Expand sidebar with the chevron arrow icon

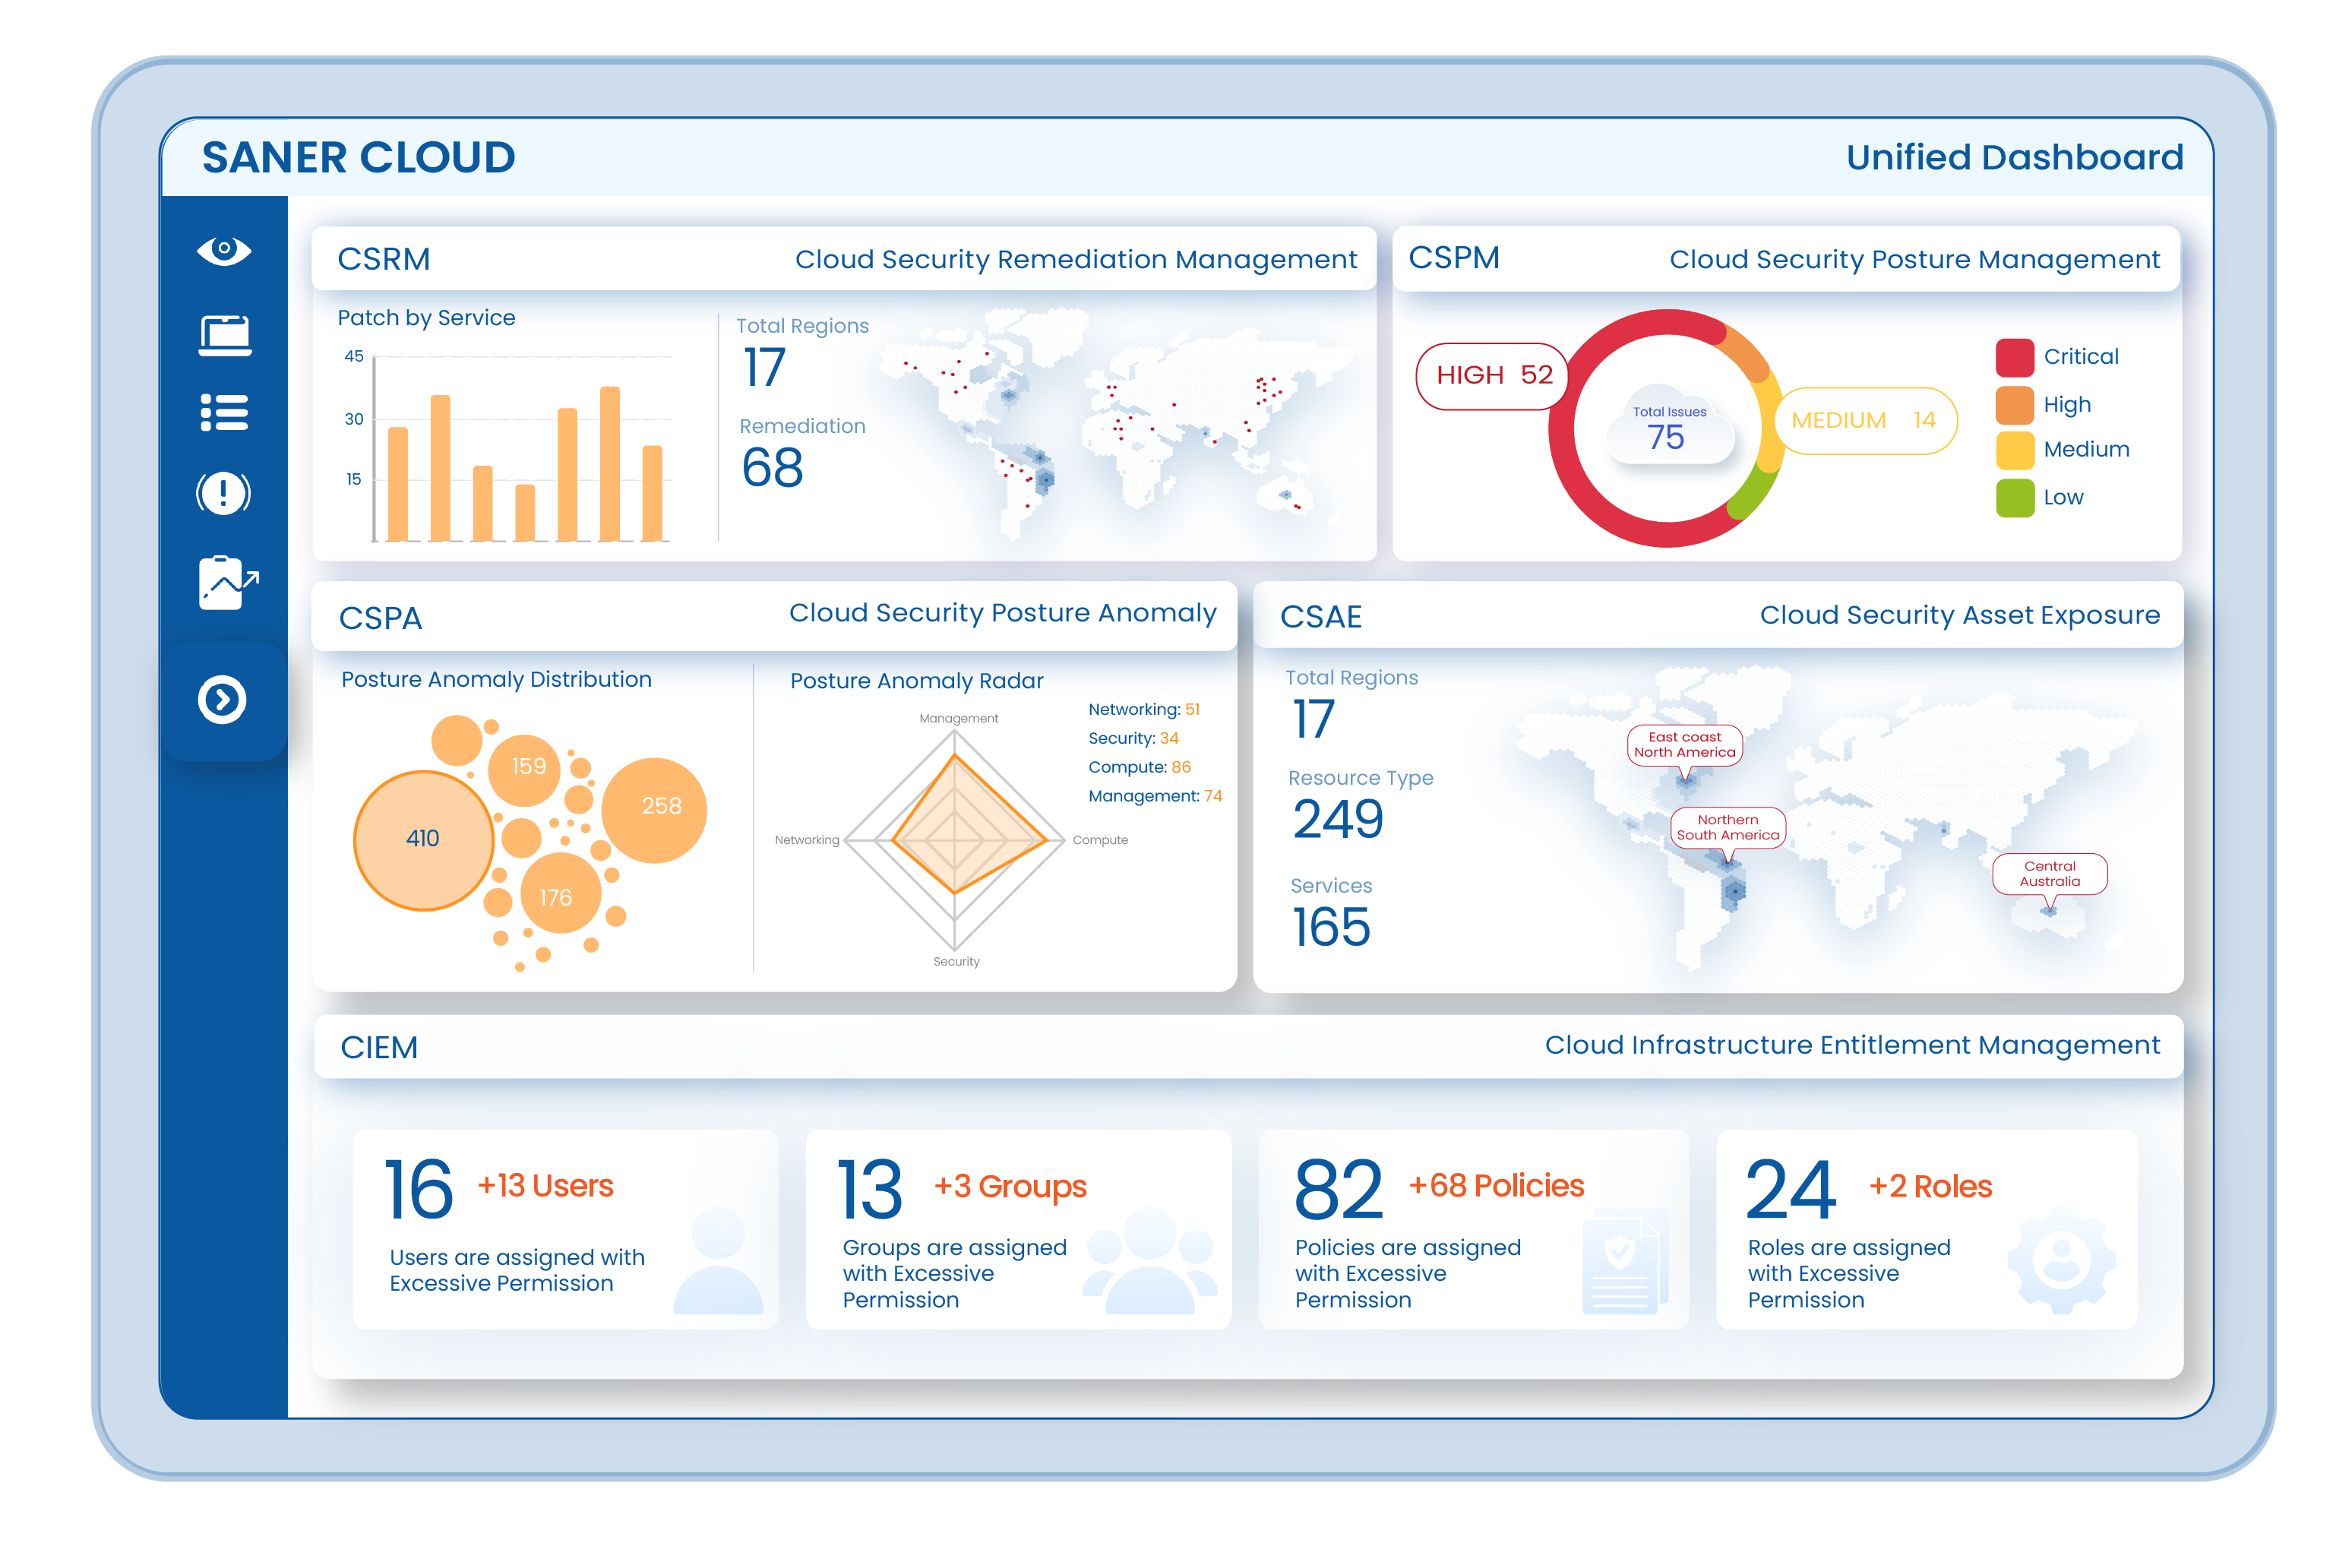(x=222, y=699)
